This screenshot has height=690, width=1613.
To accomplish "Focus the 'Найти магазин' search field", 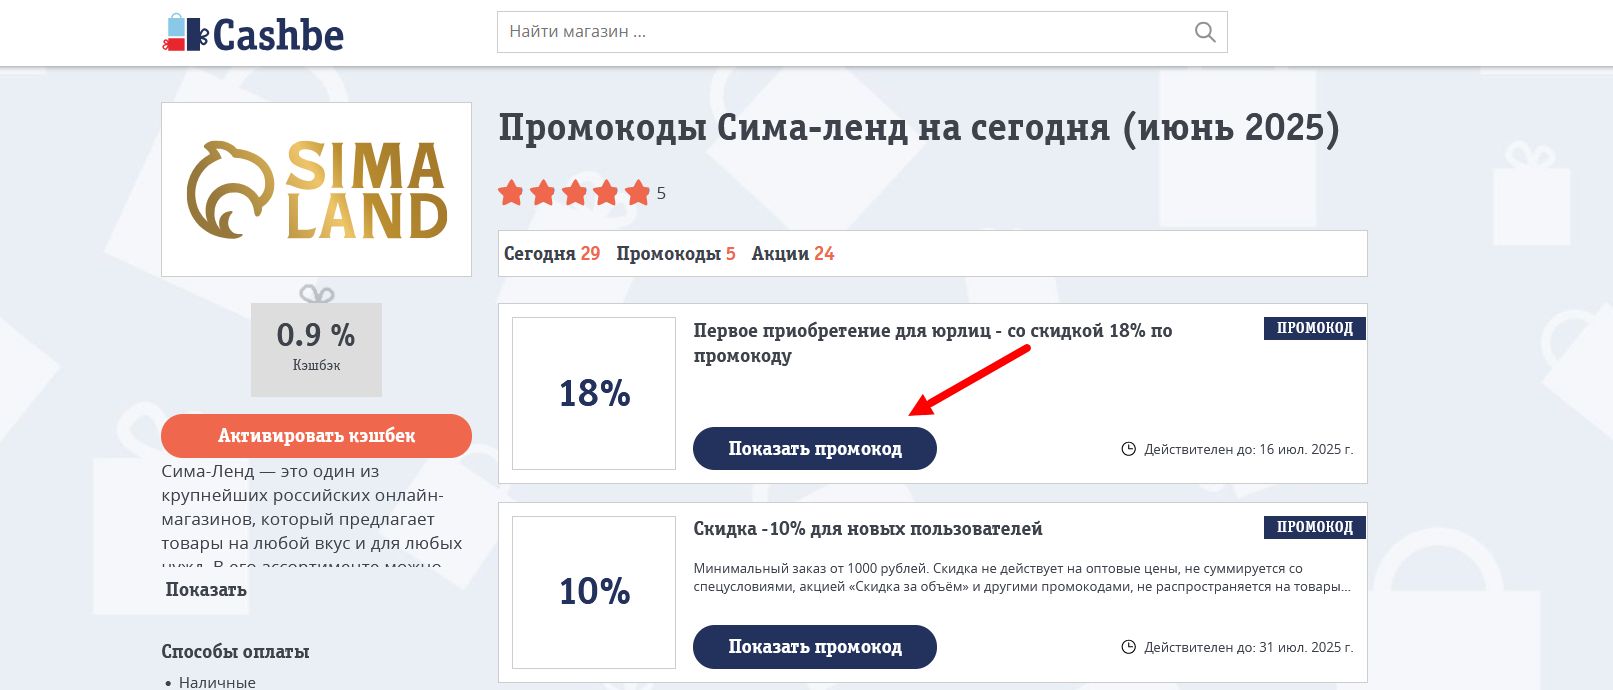I will [x=862, y=32].
